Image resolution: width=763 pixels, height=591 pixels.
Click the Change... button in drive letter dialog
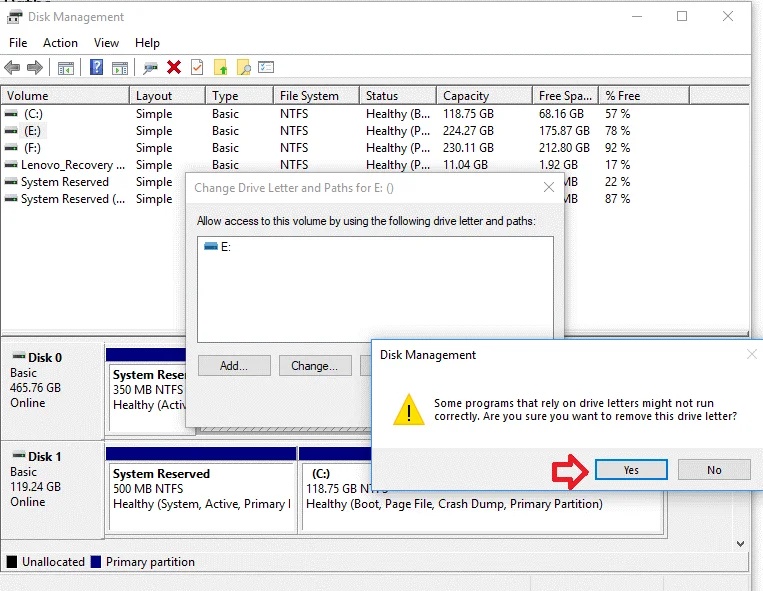coord(315,366)
